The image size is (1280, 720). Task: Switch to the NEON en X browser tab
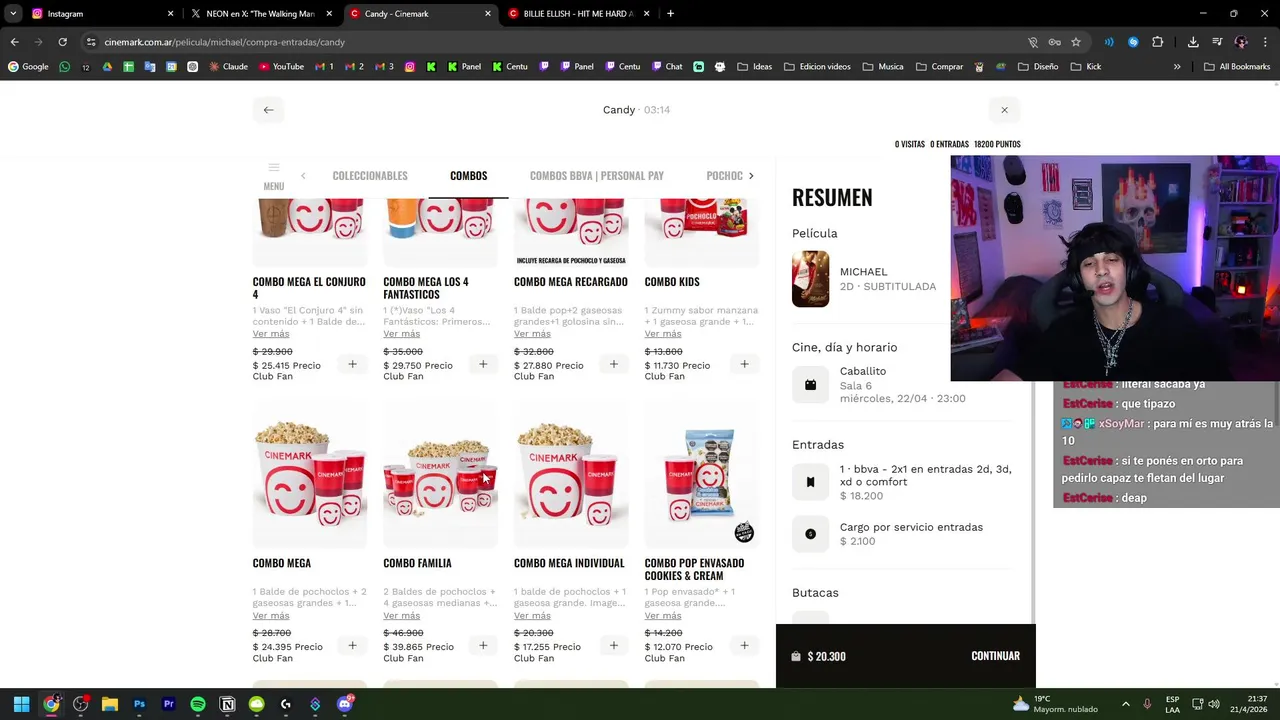point(261,14)
